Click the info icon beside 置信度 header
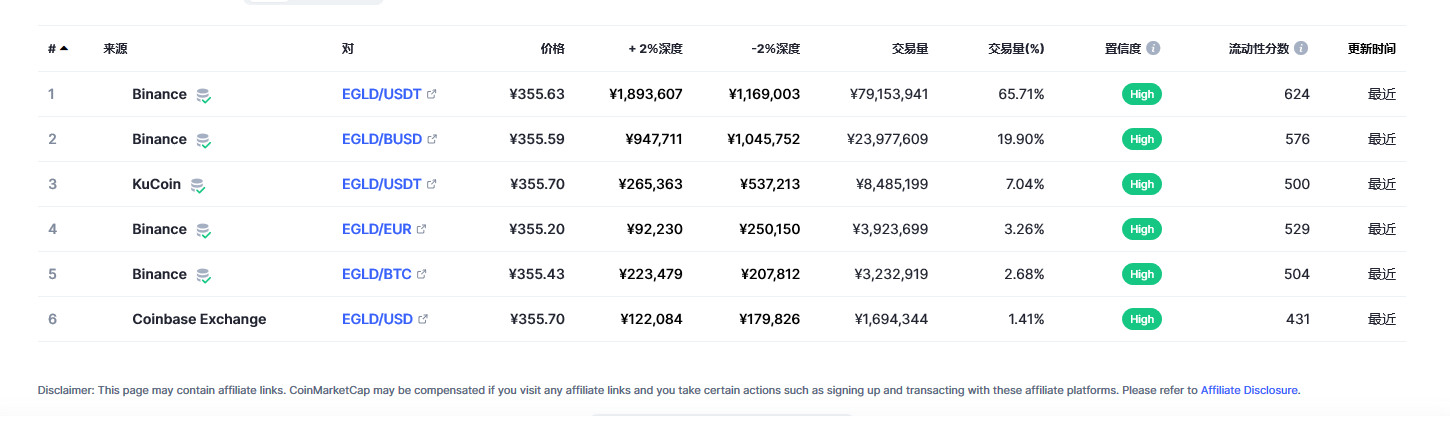The width and height of the screenshot is (1450, 430). click(x=1153, y=48)
